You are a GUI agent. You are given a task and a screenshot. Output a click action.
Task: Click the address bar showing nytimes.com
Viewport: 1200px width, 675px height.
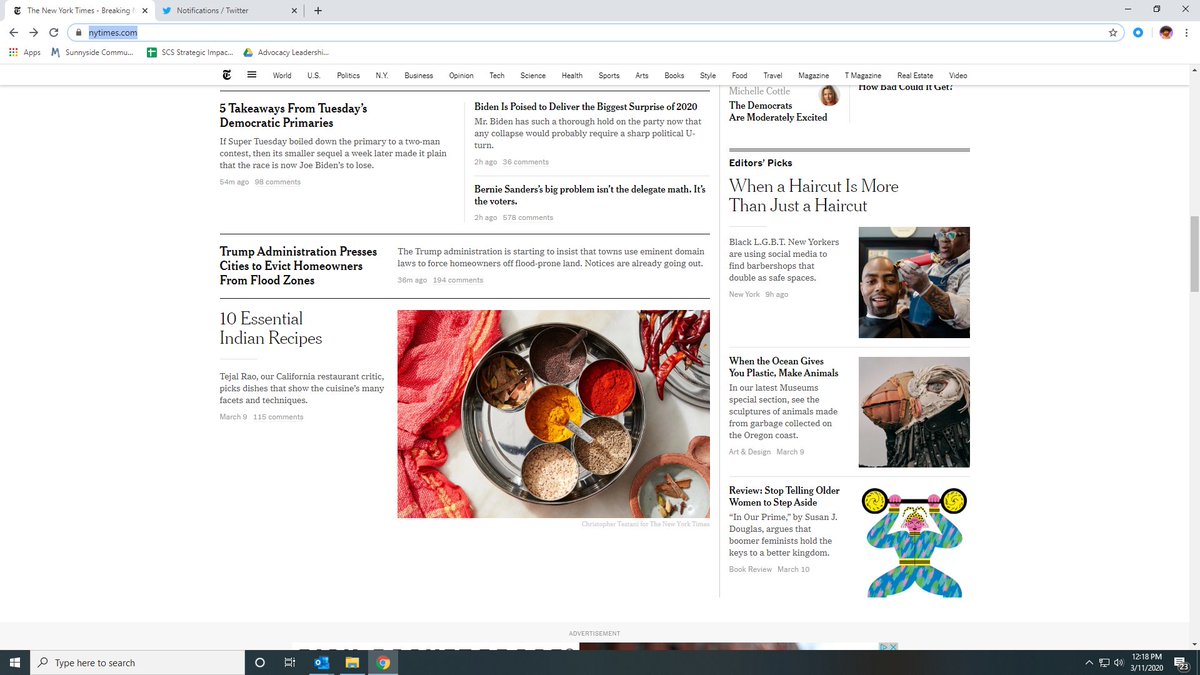click(x=114, y=32)
